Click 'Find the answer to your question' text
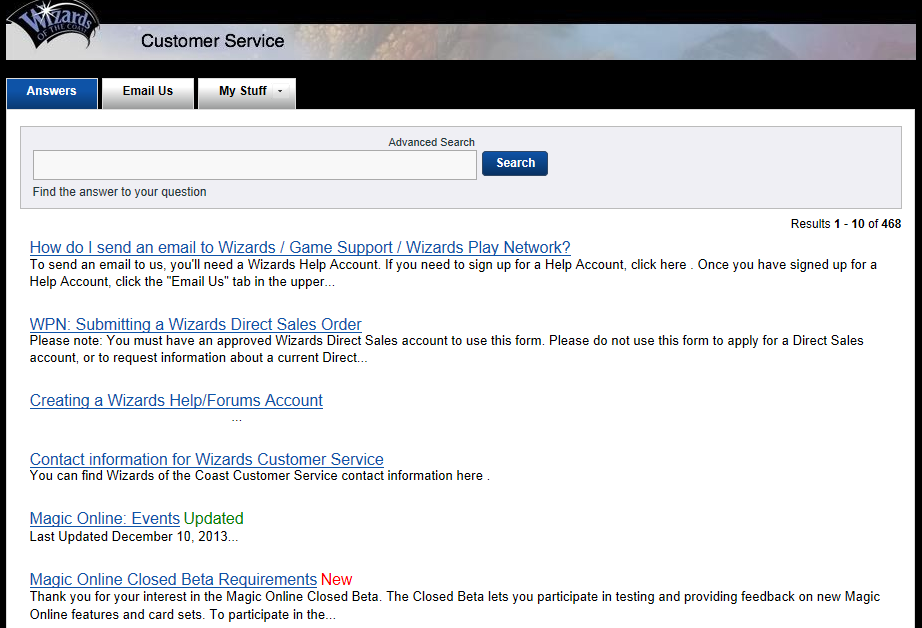The width and height of the screenshot is (922, 628). pos(119,192)
